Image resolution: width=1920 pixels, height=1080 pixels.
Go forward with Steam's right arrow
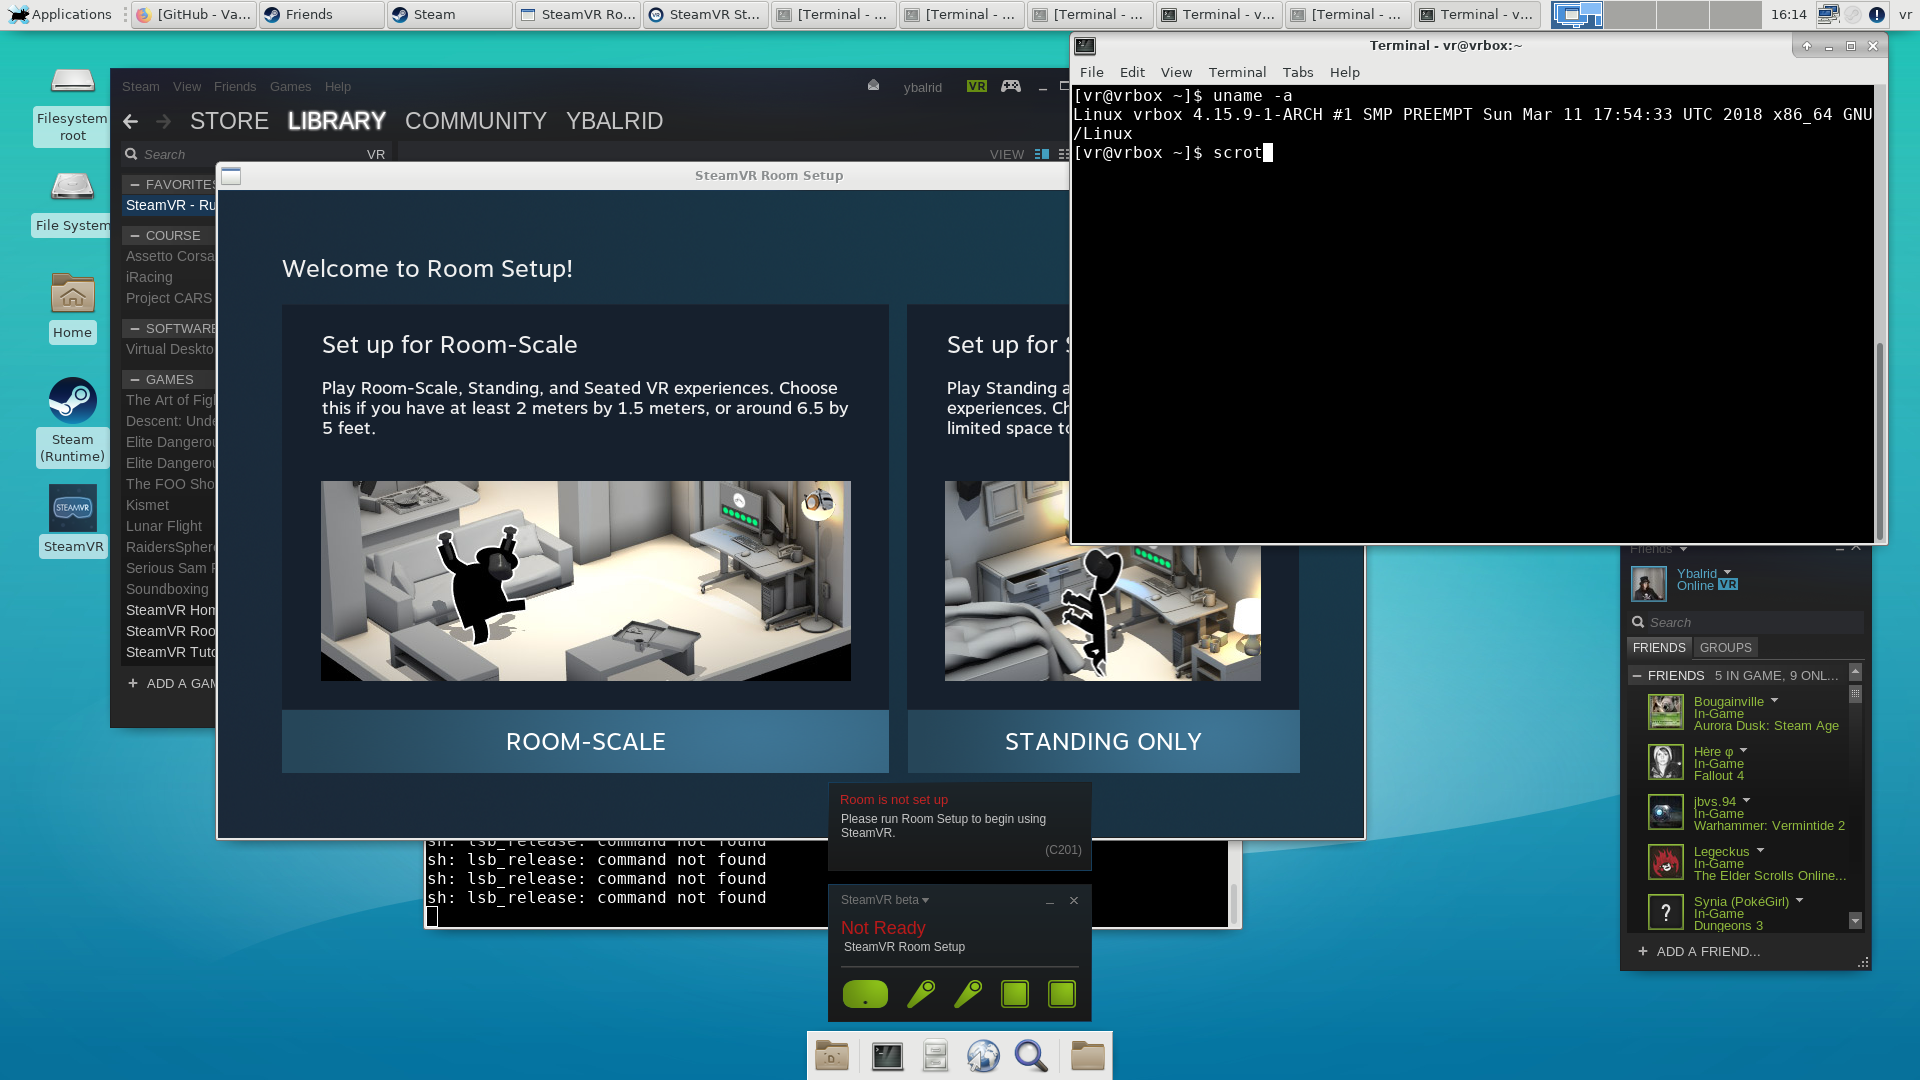pos(164,121)
